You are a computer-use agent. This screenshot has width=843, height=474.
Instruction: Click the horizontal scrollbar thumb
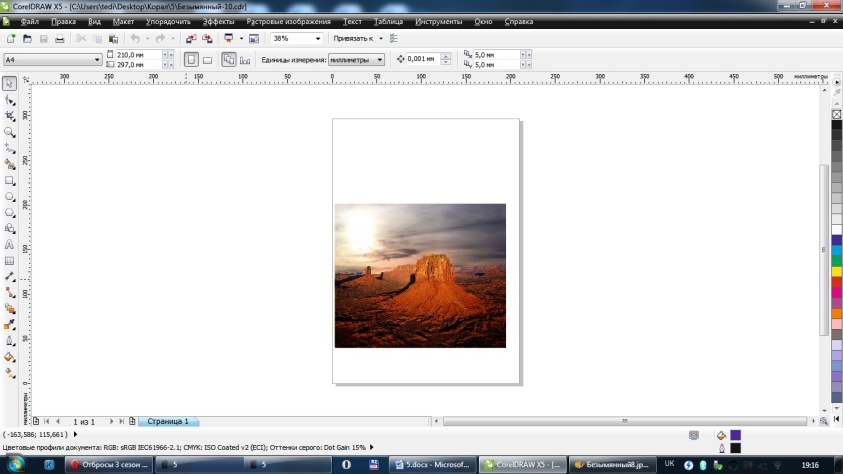(625, 421)
